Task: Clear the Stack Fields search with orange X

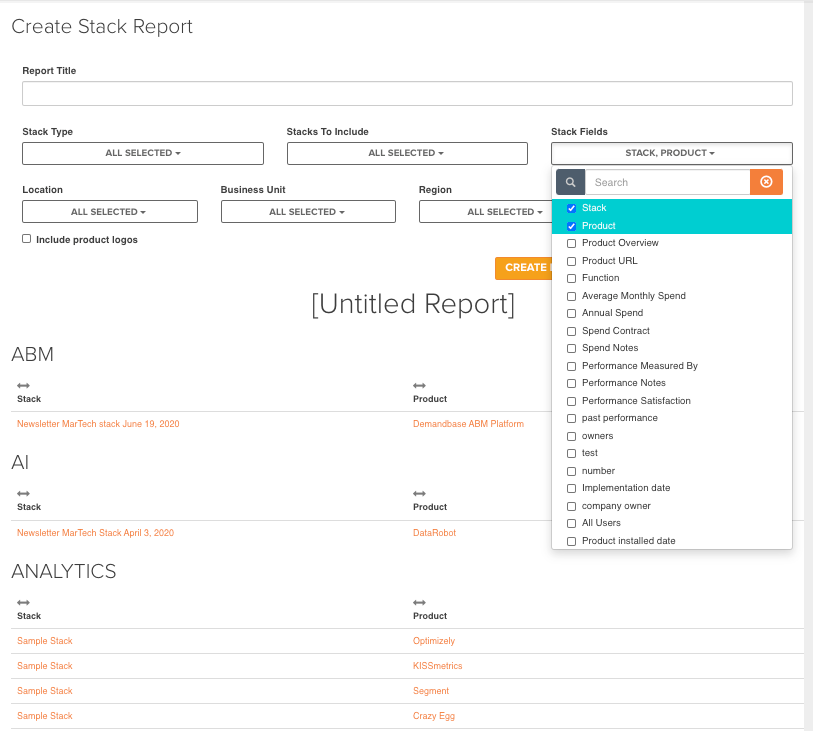Action: click(x=766, y=182)
